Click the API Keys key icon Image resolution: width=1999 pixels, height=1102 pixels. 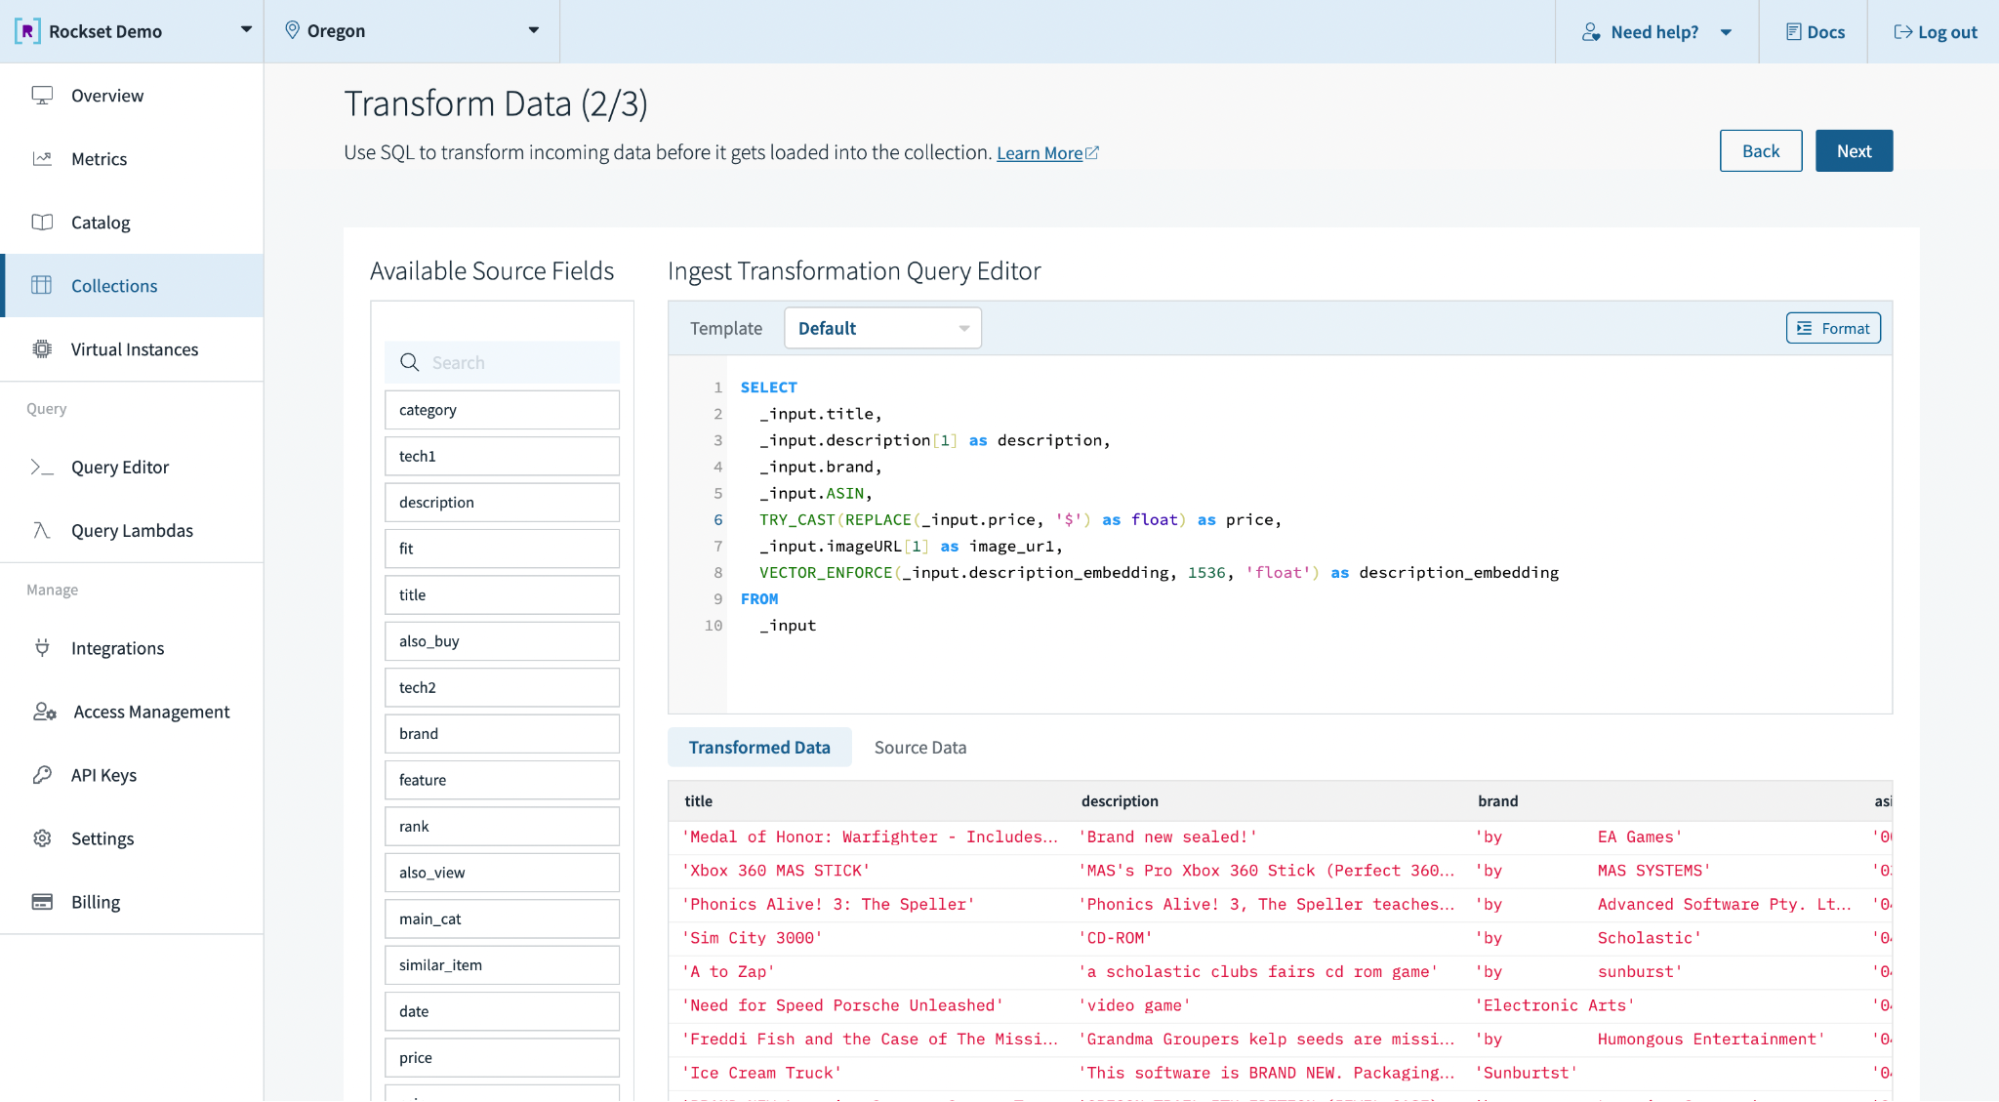pos(42,775)
